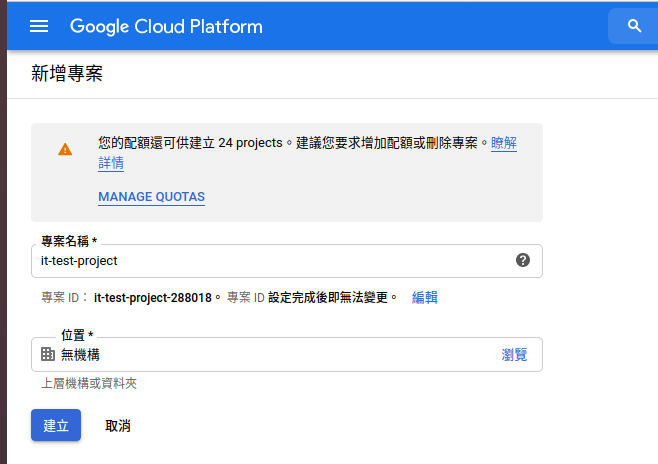This screenshot has height=464, width=658.
Task: Click the orange warning triangle icon
Action: tap(65, 149)
